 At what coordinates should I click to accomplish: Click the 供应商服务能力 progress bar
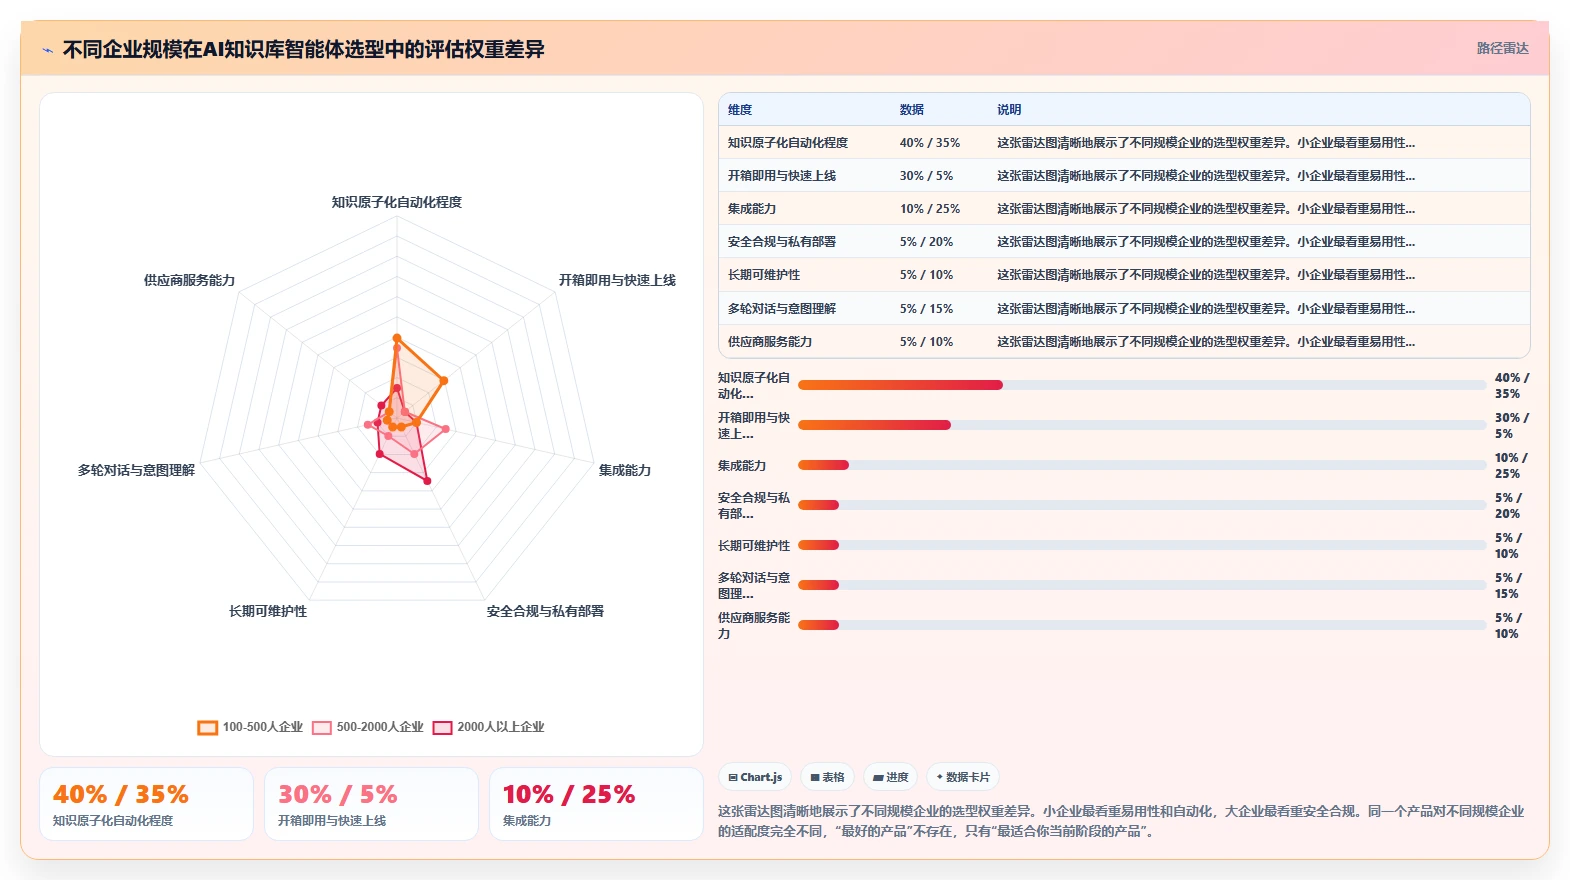click(x=1142, y=625)
